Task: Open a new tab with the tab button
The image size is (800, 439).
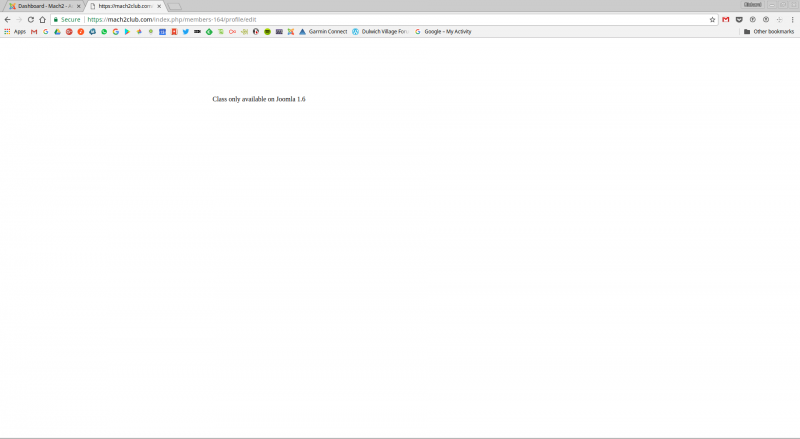Action: click(x=174, y=7)
